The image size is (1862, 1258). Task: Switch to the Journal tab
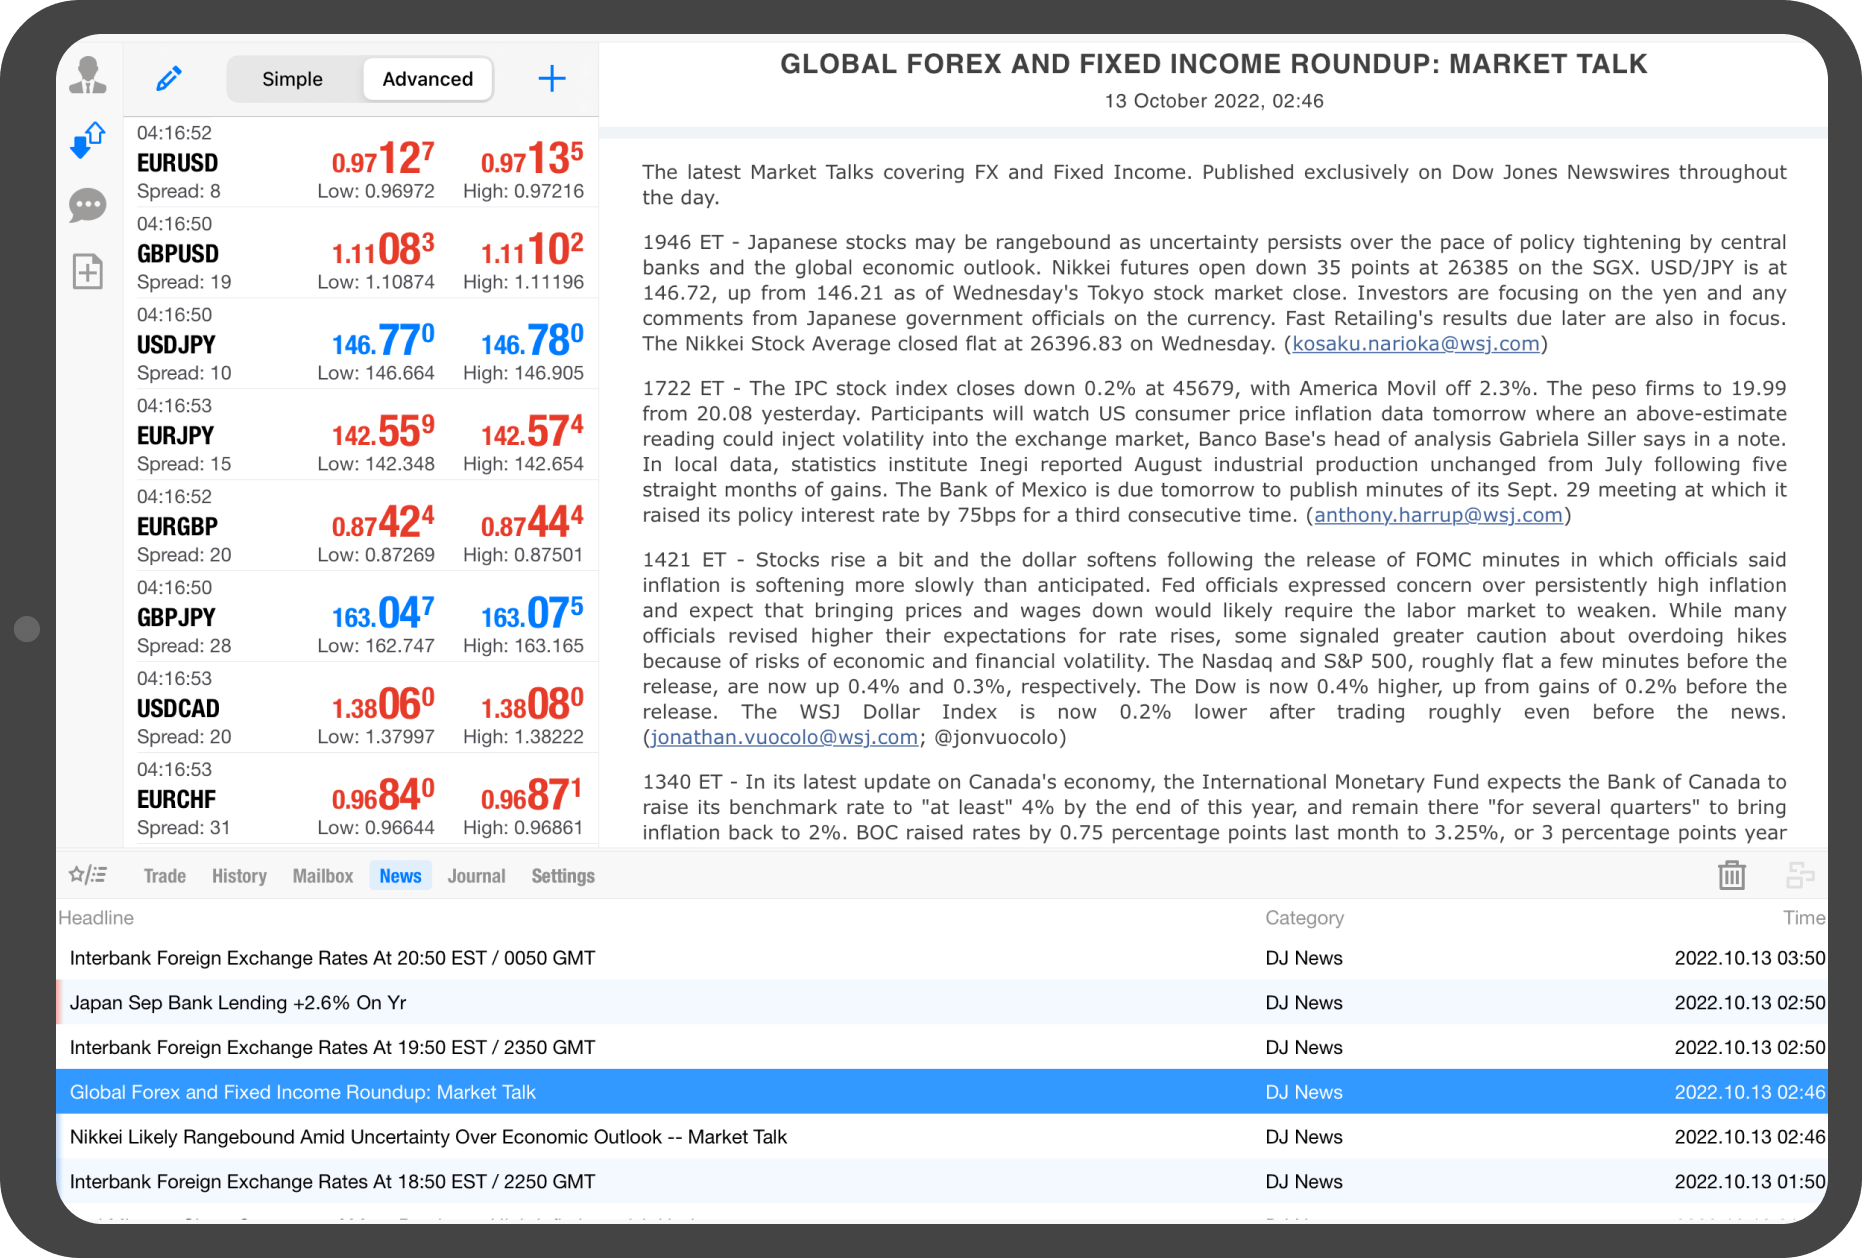tap(476, 876)
